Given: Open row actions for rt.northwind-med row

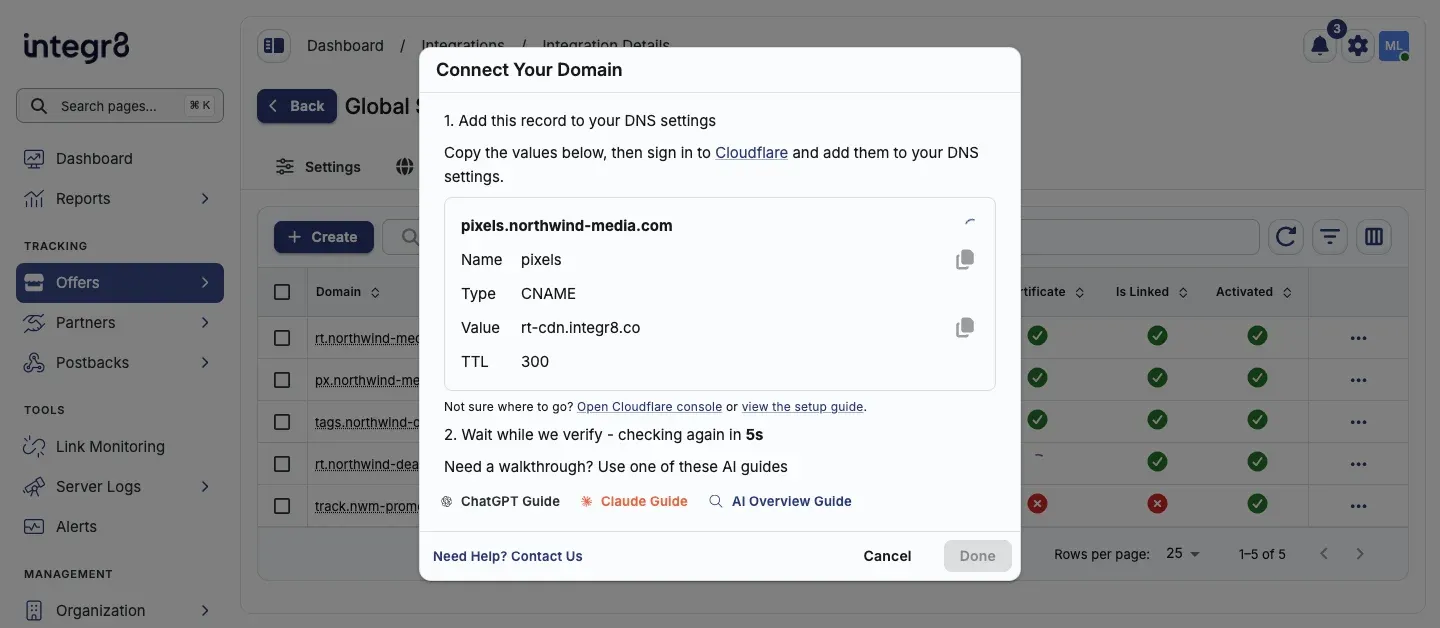Looking at the screenshot, I should [1358, 338].
